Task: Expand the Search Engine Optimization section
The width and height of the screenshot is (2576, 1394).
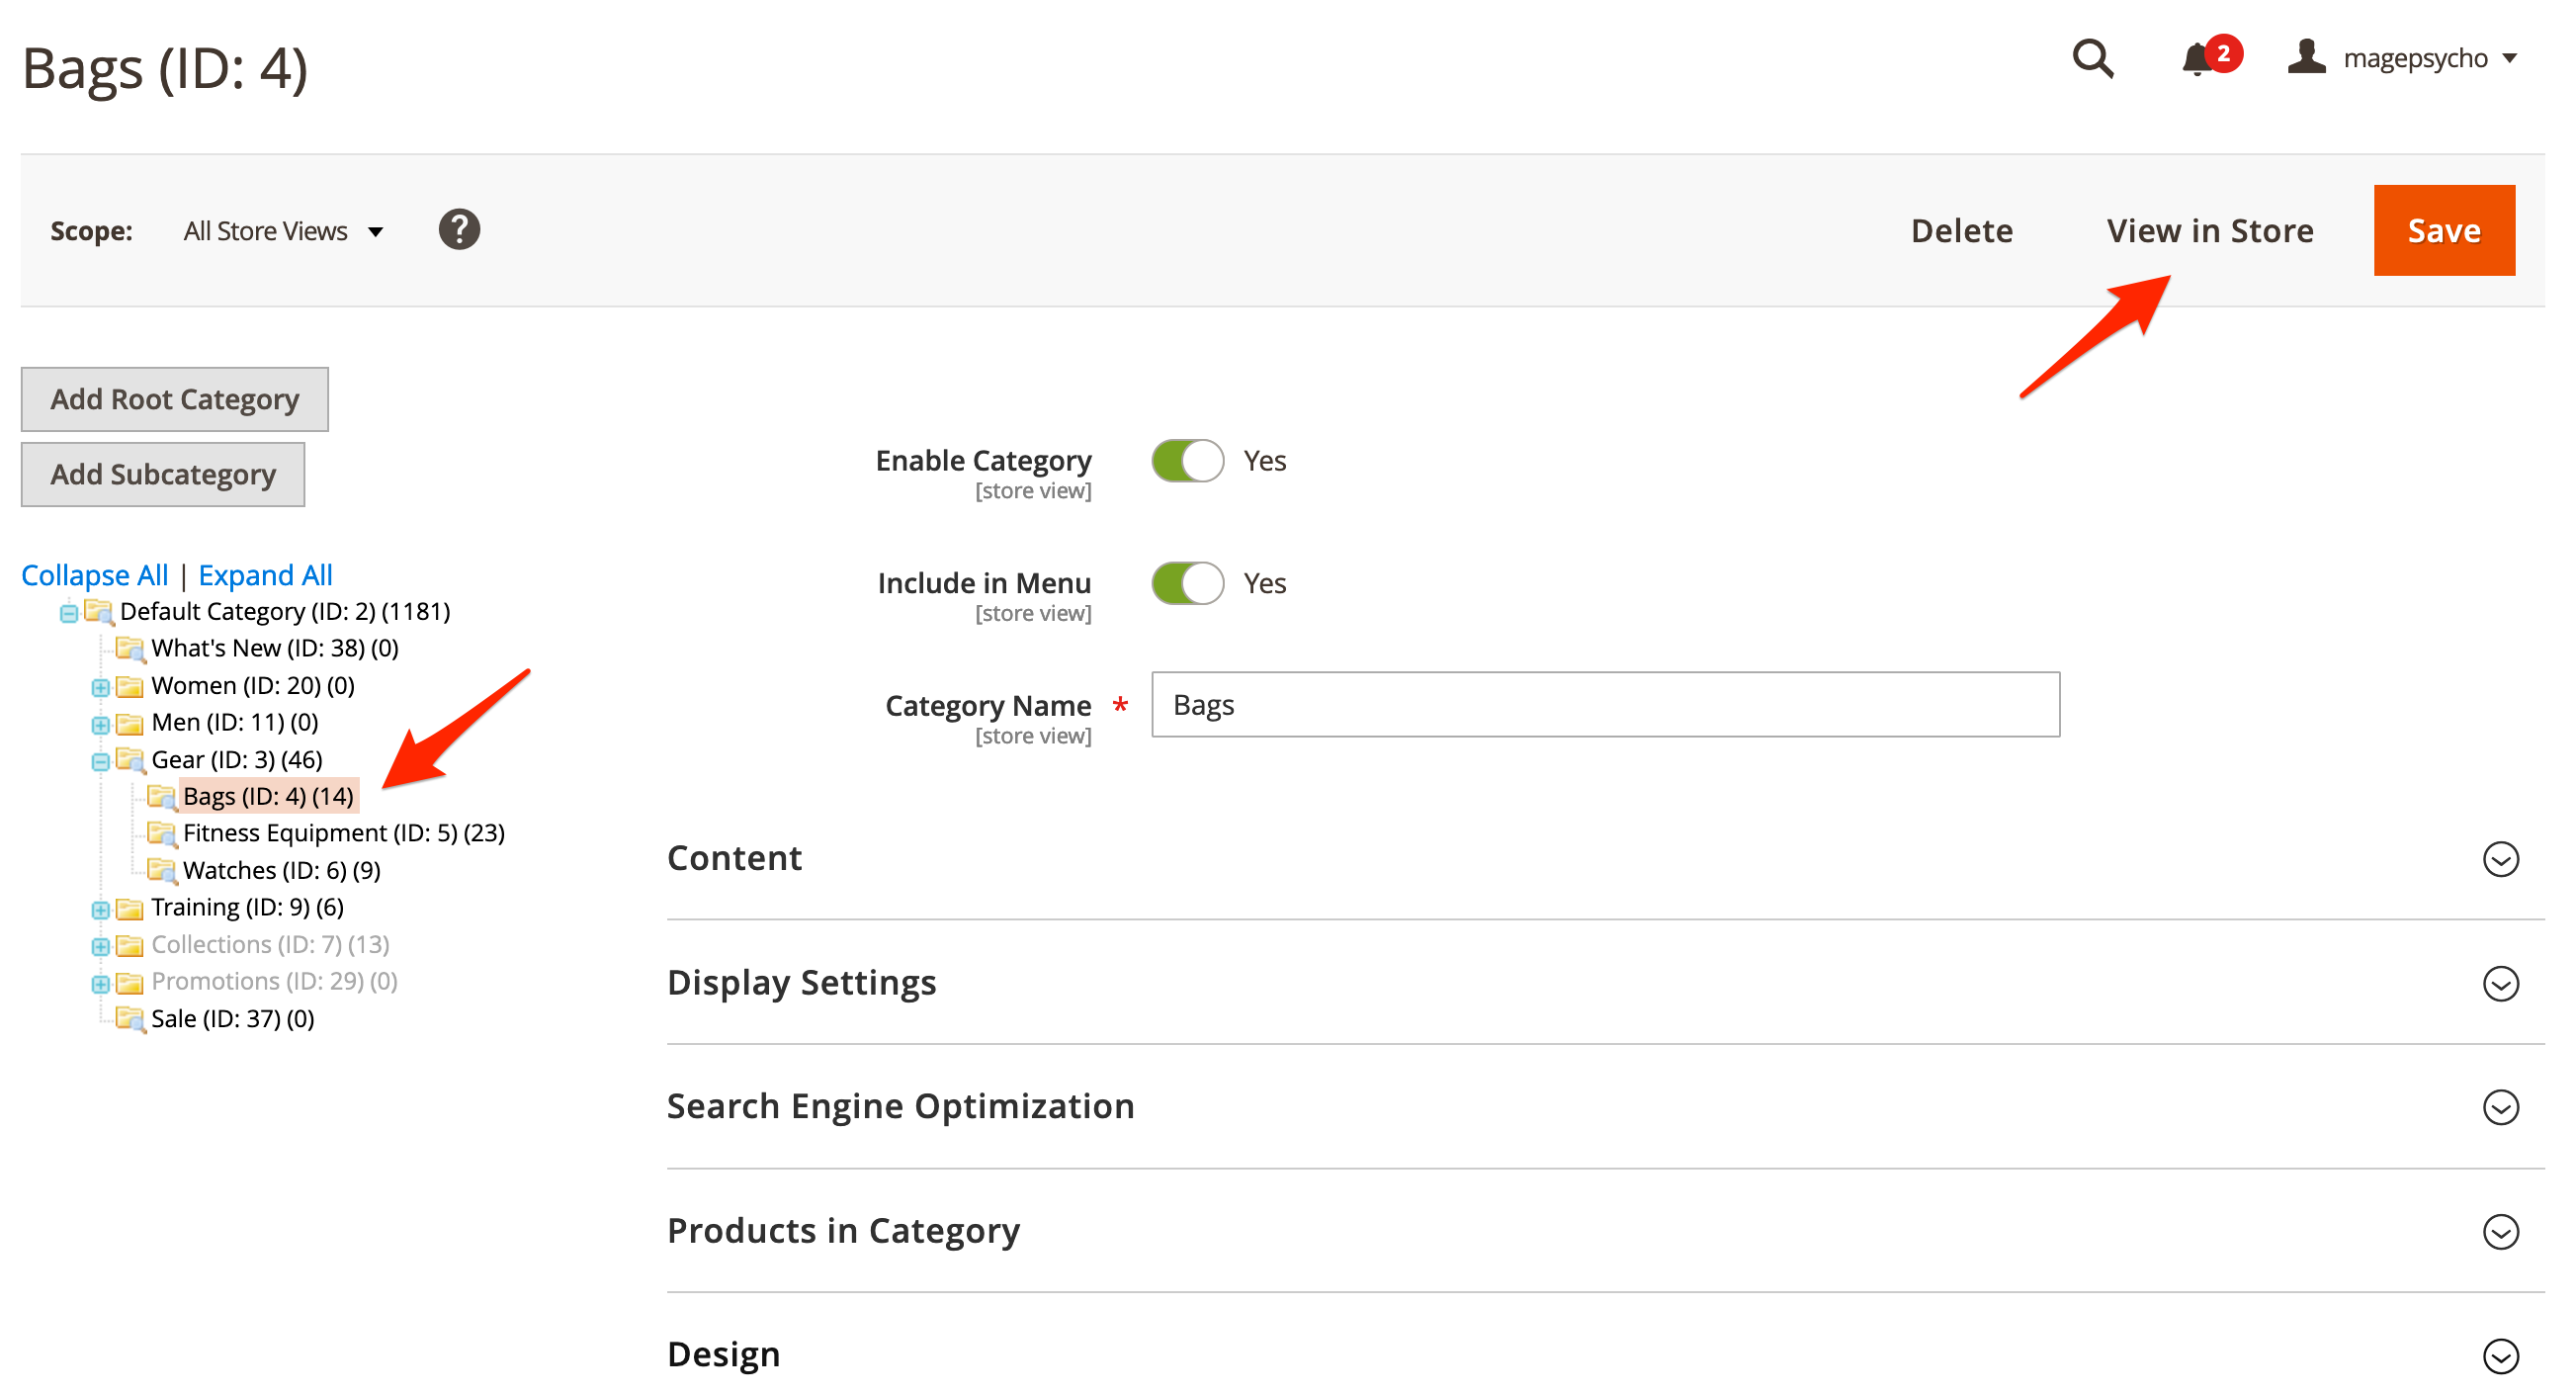Action: click(2499, 1107)
